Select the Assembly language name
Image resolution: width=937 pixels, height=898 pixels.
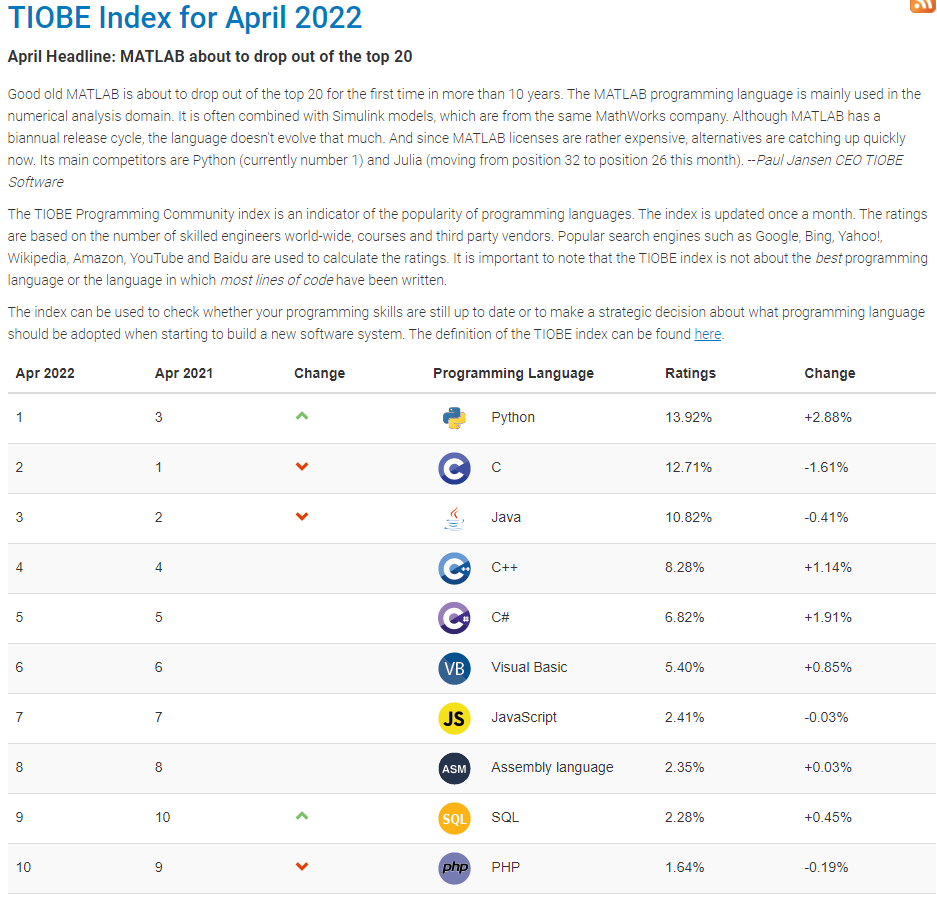coord(552,767)
